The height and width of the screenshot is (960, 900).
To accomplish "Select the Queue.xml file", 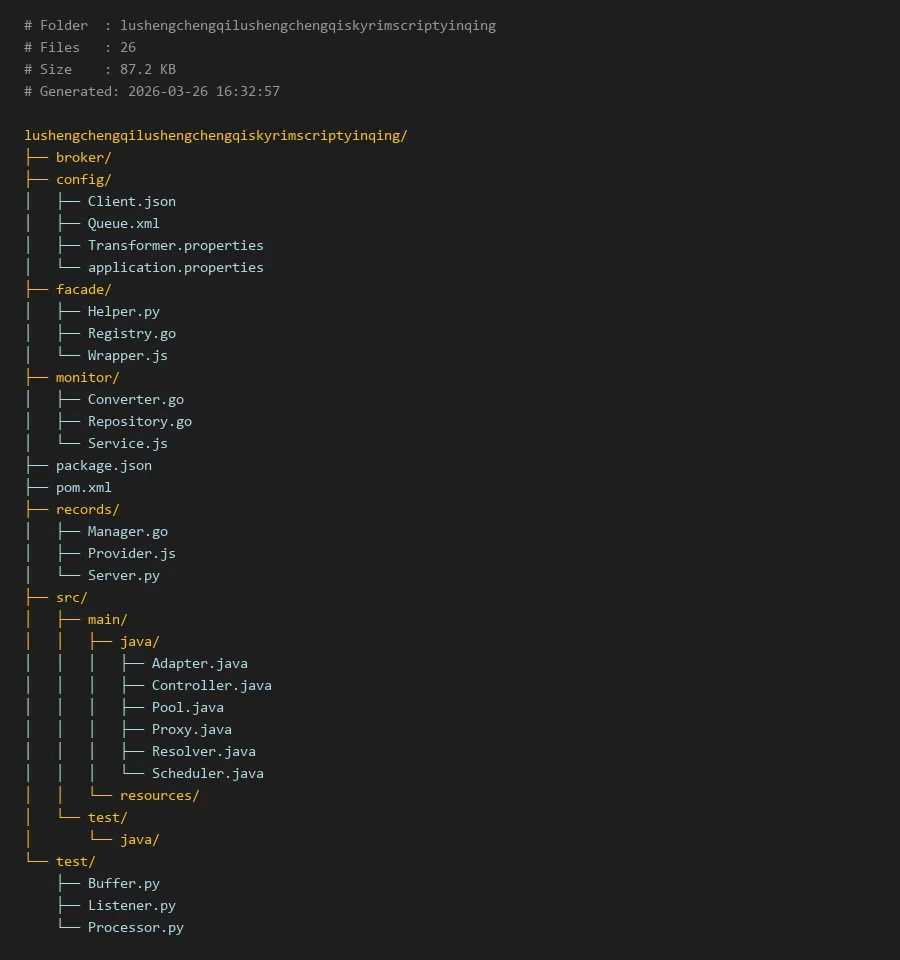I will point(123,223).
